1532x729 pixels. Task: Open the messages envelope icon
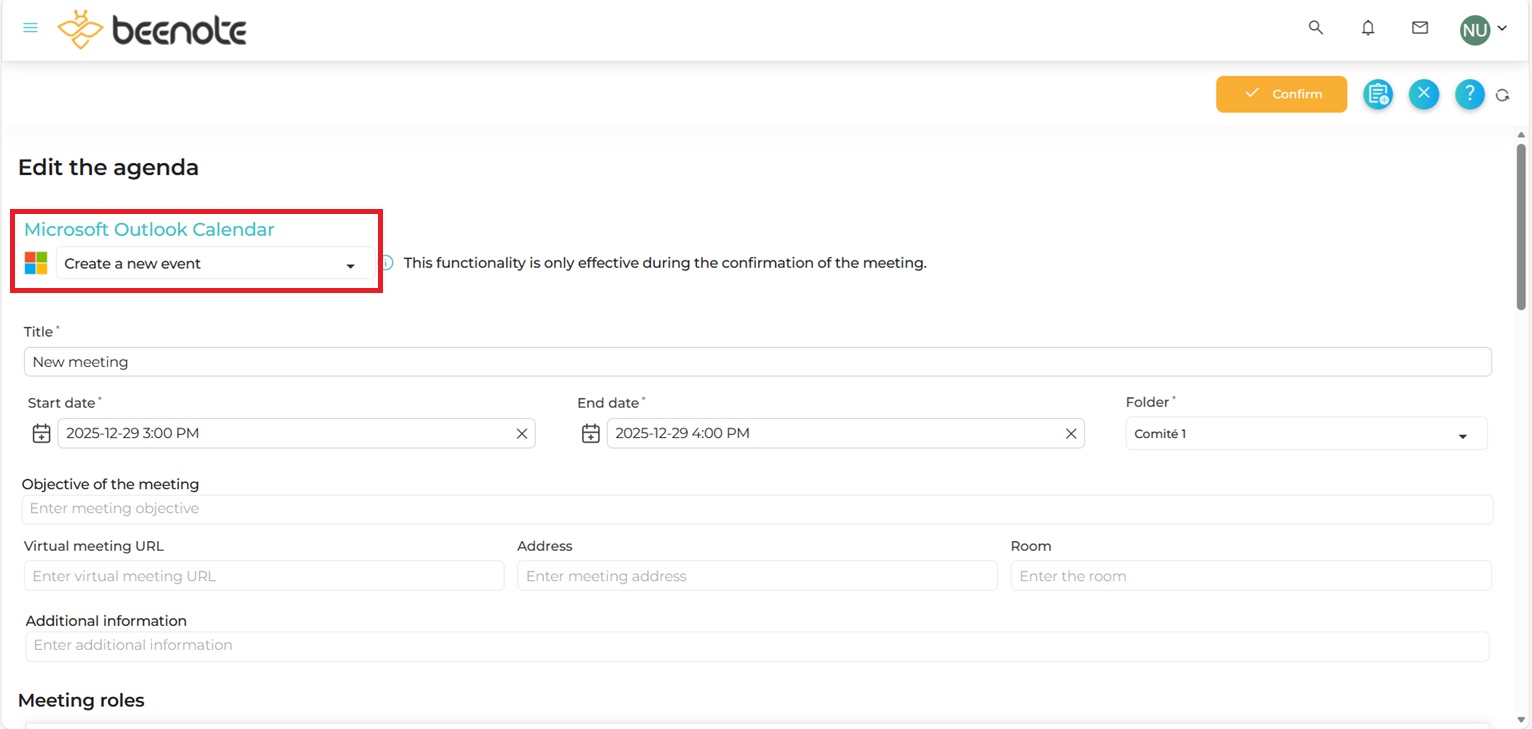tap(1419, 28)
